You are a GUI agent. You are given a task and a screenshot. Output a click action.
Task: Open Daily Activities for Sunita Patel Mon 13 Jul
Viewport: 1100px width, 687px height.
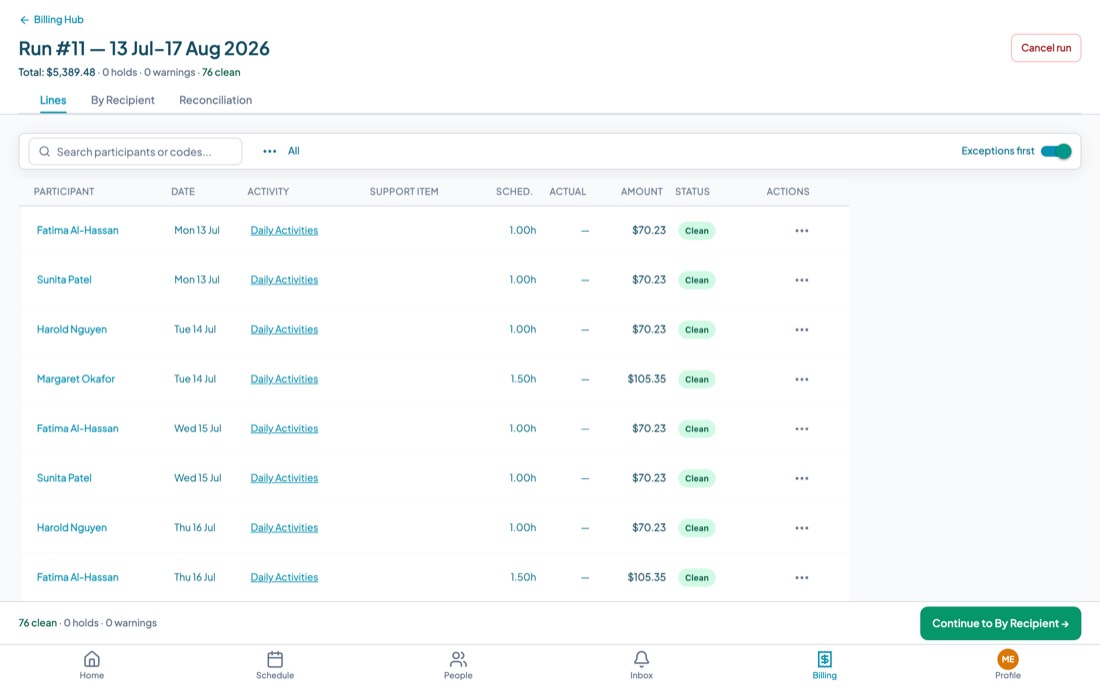coord(284,279)
